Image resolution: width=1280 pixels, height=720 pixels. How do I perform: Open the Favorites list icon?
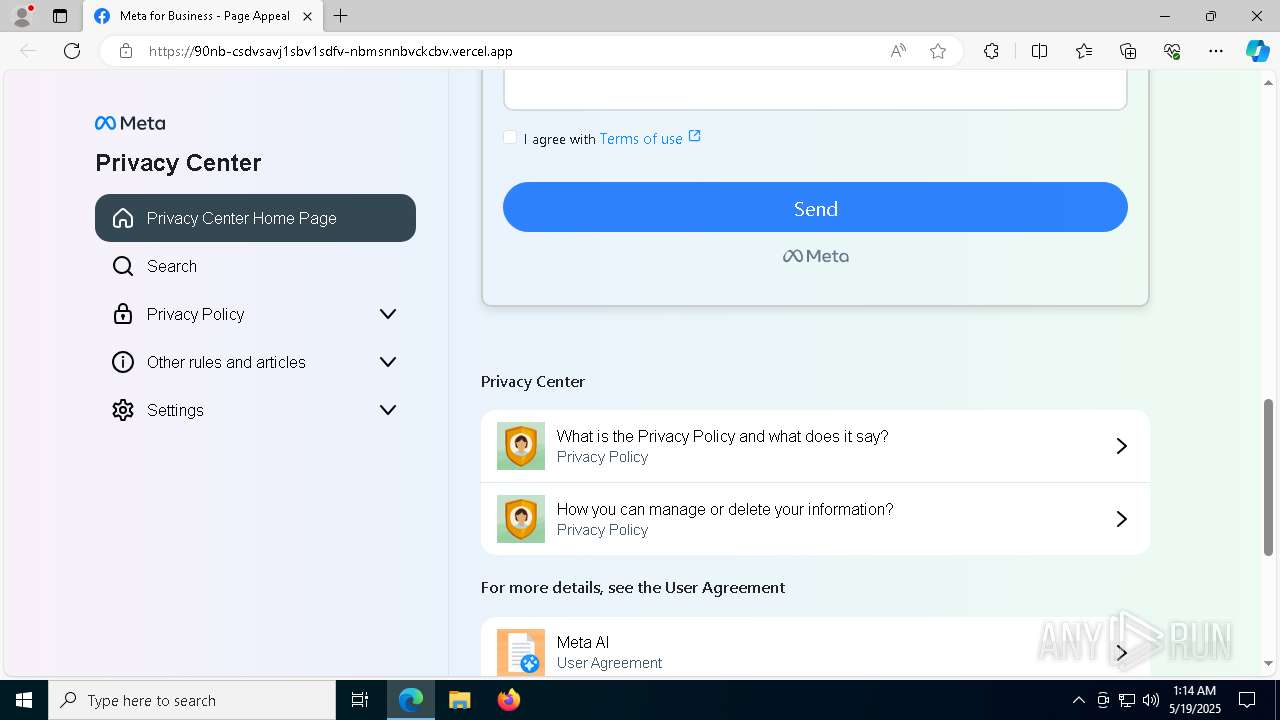coord(1084,51)
